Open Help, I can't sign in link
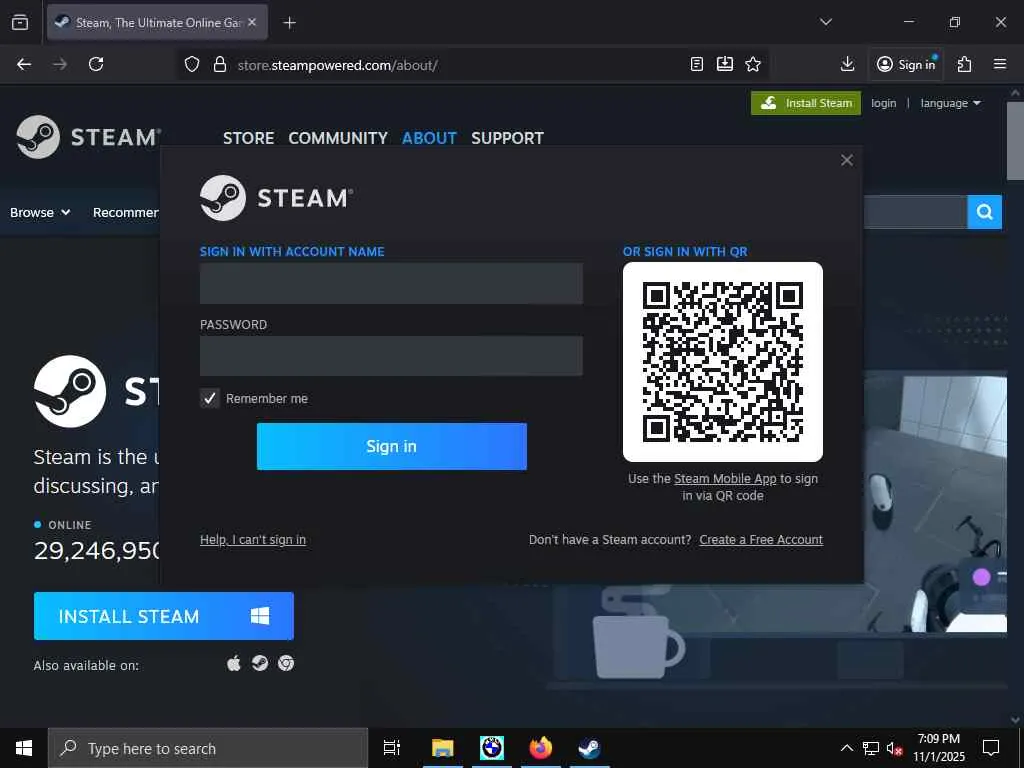The width and height of the screenshot is (1024, 768). [x=253, y=539]
